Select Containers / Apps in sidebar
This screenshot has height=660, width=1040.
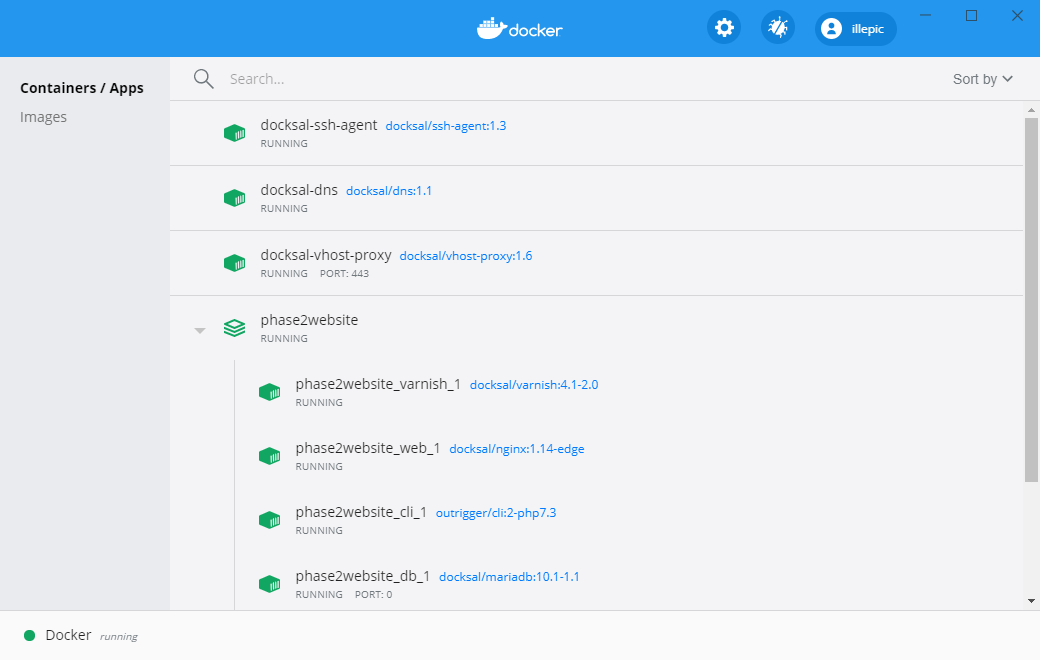(82, 88)
